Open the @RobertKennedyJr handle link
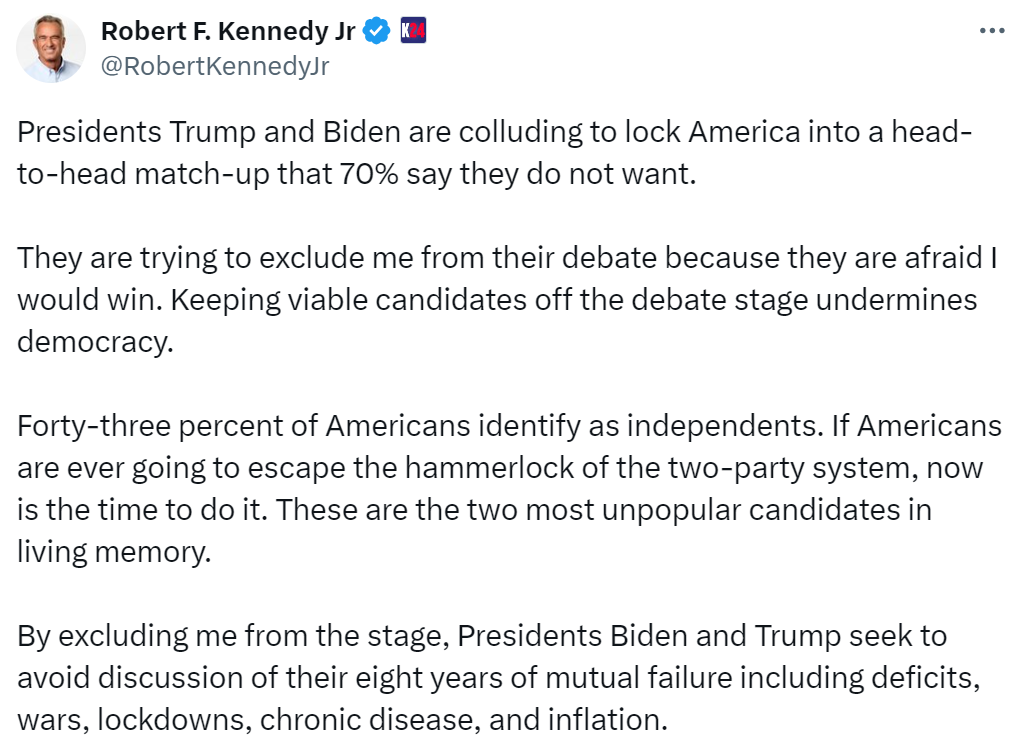Viewport: 1018px width, 752px height. (215, 66)
